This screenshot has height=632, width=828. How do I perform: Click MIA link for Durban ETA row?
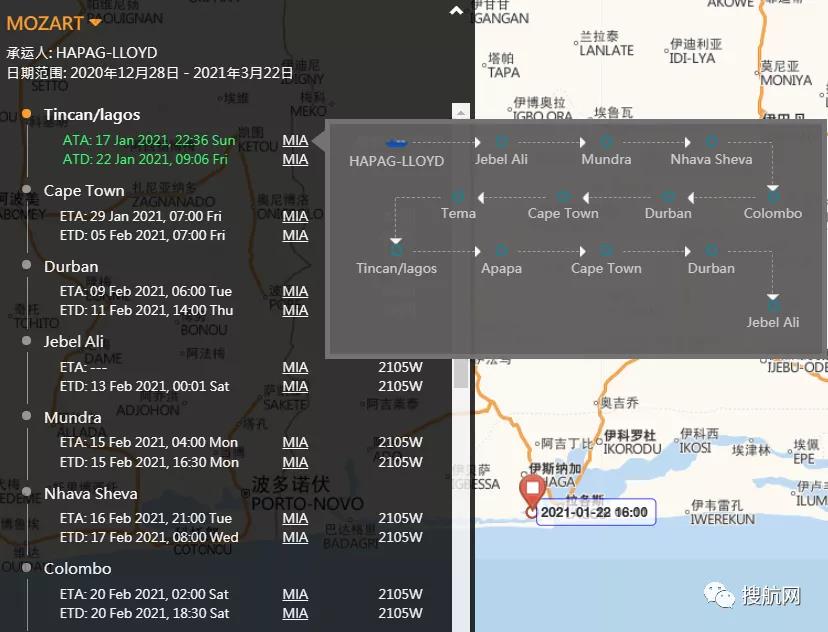[295, 291]
